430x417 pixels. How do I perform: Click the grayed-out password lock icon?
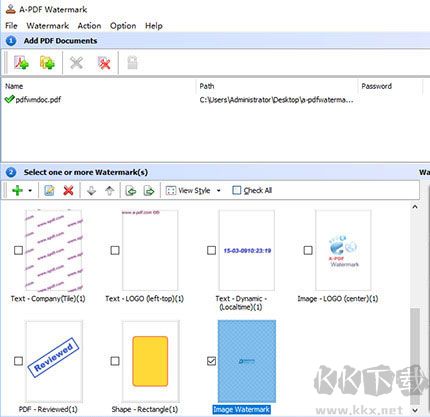point(132,63)
